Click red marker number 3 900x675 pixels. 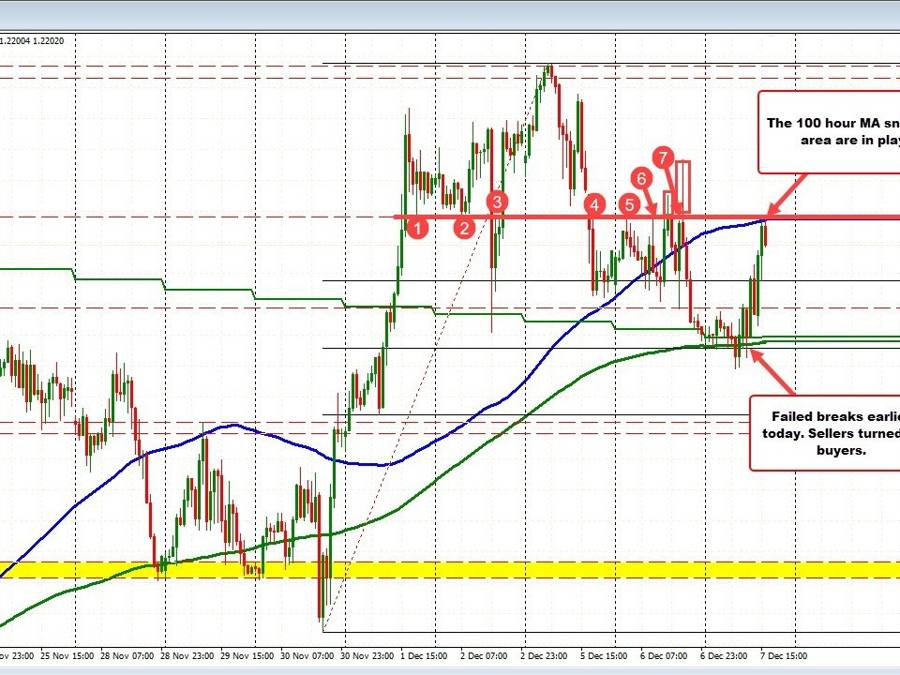(497, 202)
